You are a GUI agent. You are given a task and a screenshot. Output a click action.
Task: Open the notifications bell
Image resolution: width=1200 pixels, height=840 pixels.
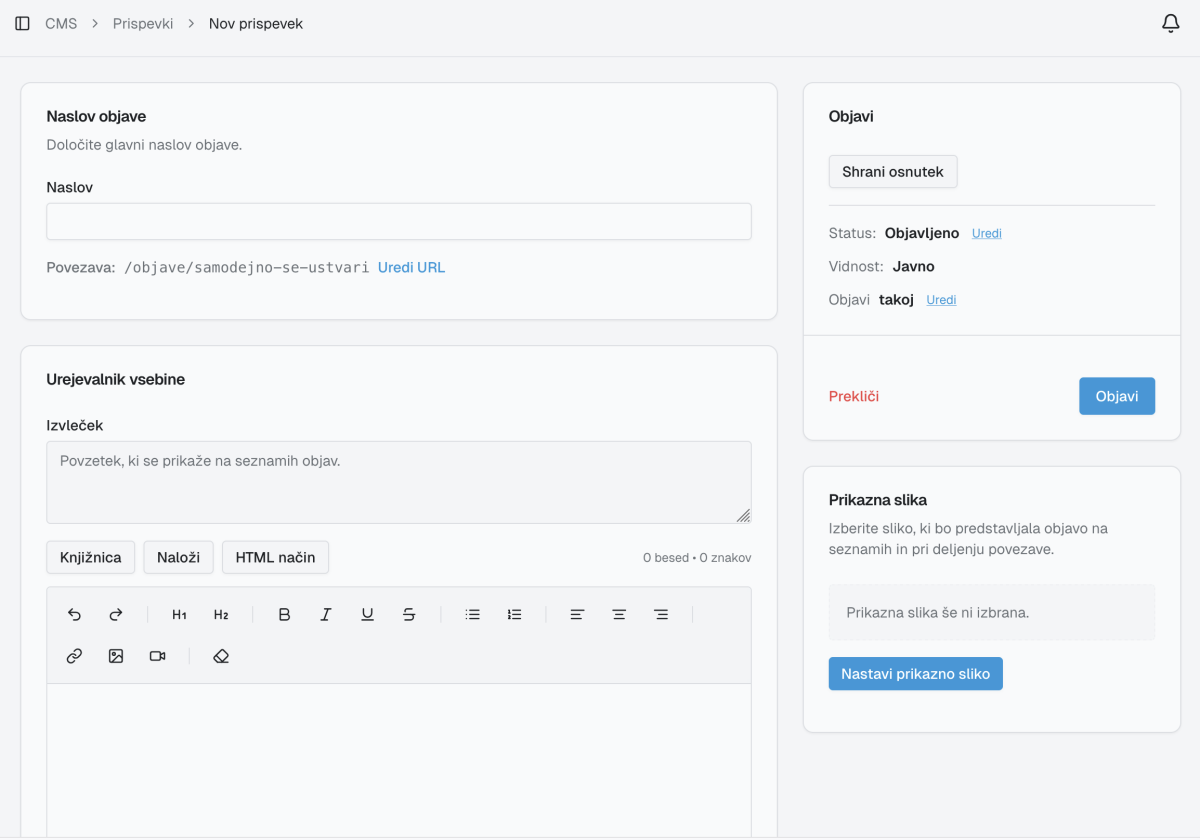coord(1170,24)
